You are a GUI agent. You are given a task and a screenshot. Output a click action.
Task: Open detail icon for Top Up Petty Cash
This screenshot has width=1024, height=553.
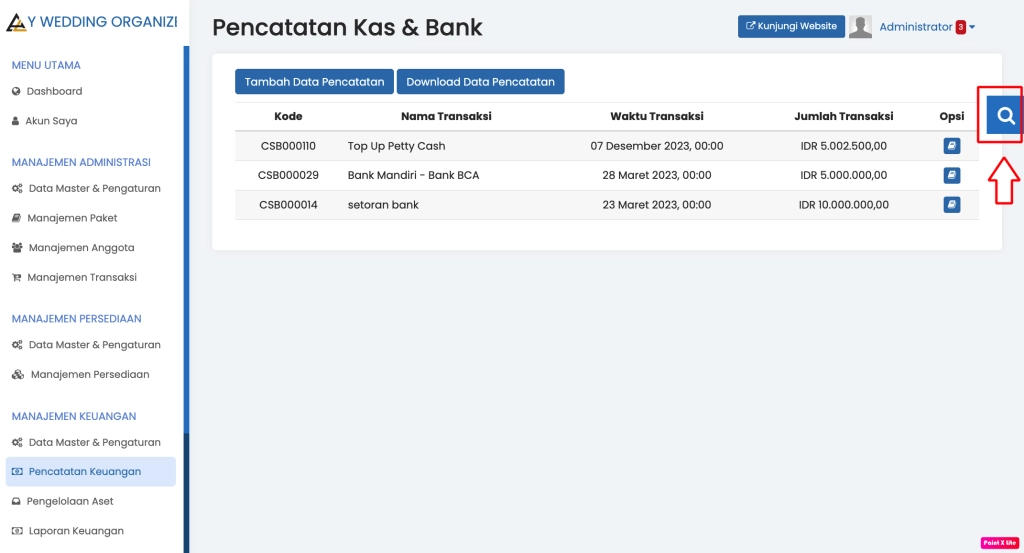tap(951, 146)
